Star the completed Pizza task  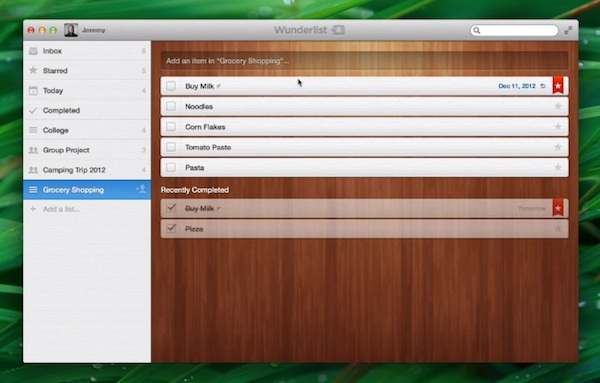tap(558, 229)
